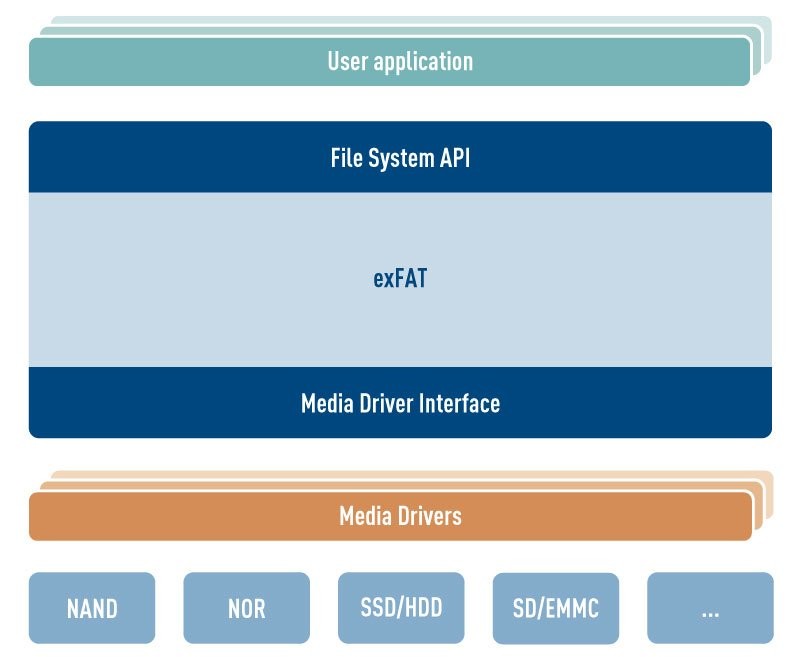Select the NAND storage block

pyautogui.click(x=91, y=607)
